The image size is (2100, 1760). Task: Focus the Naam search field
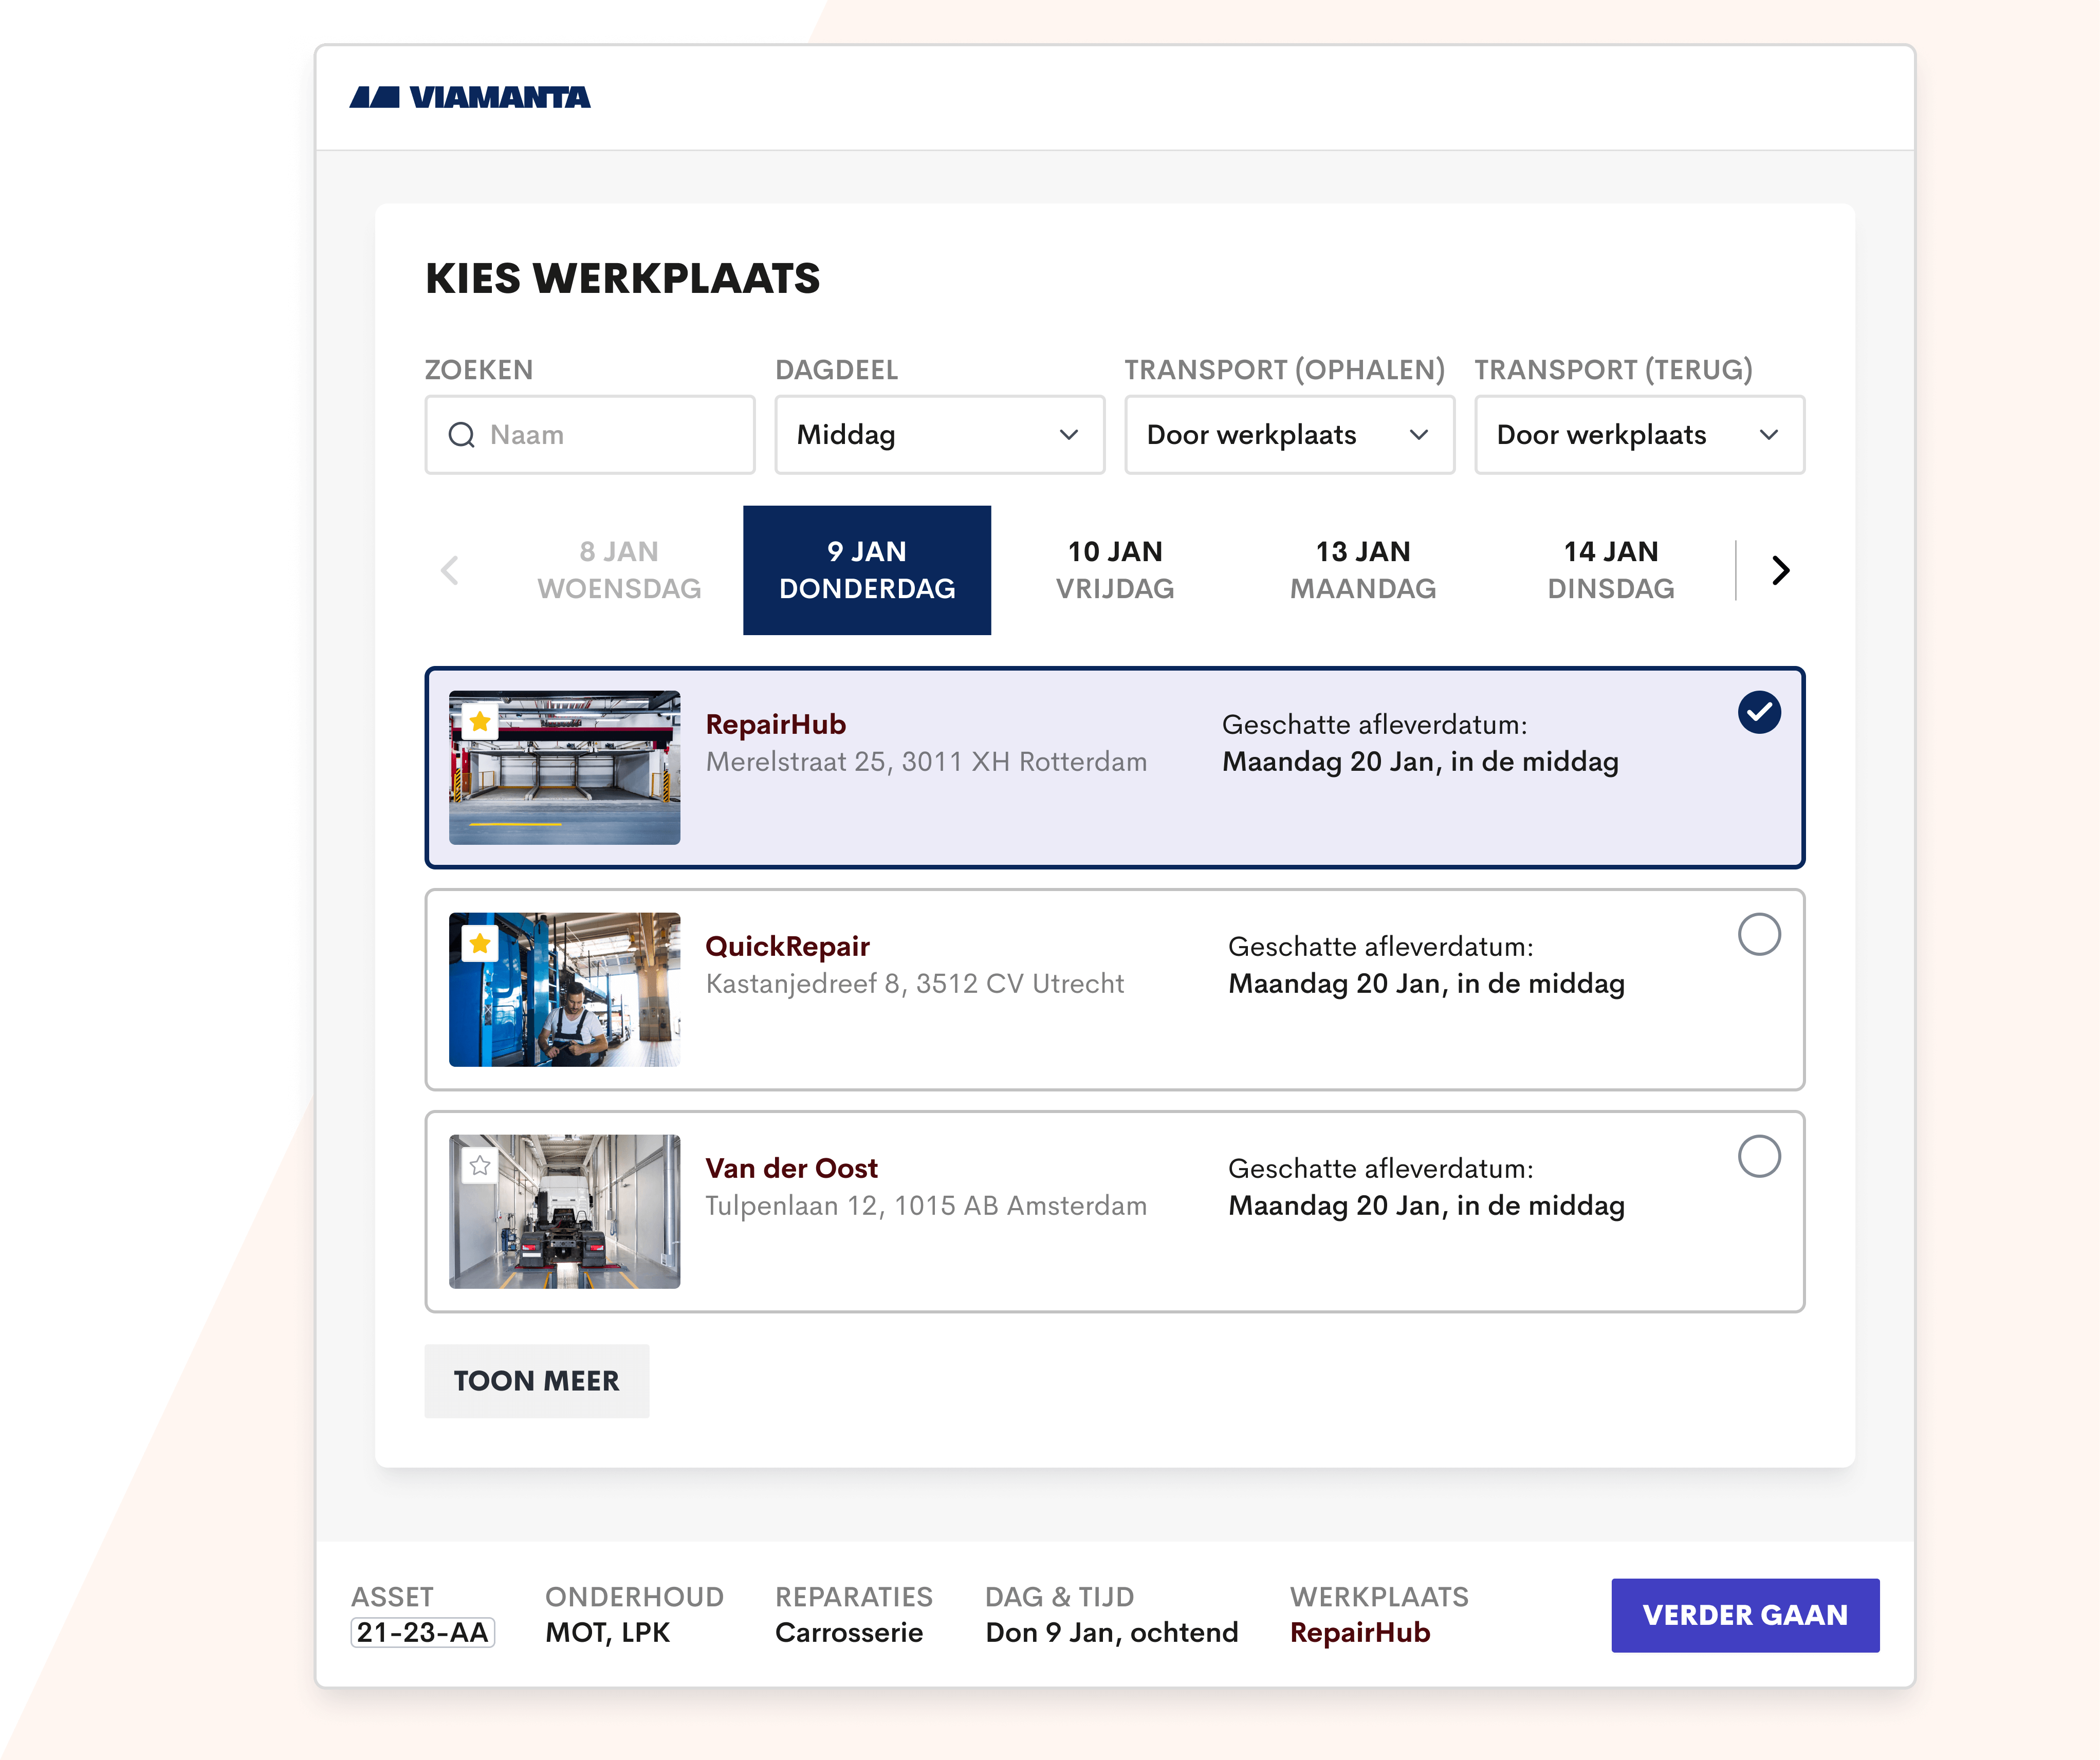pyautogui.click(x=590, y=435)
